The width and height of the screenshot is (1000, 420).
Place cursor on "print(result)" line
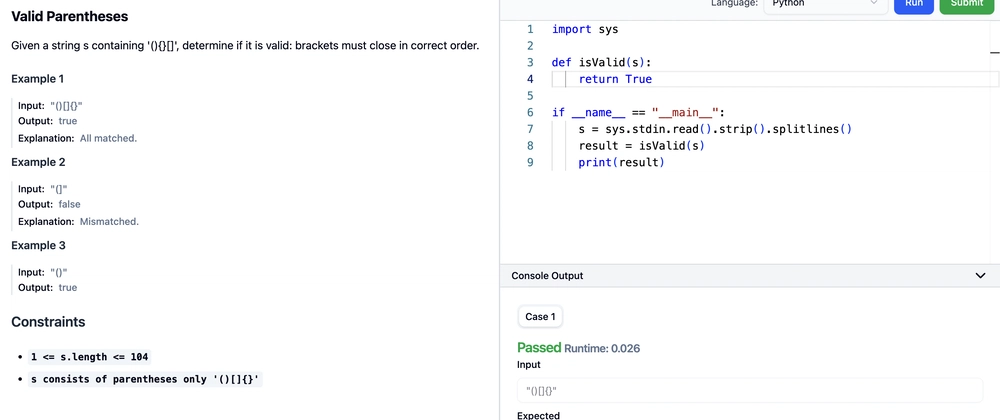tap(621, 163)
